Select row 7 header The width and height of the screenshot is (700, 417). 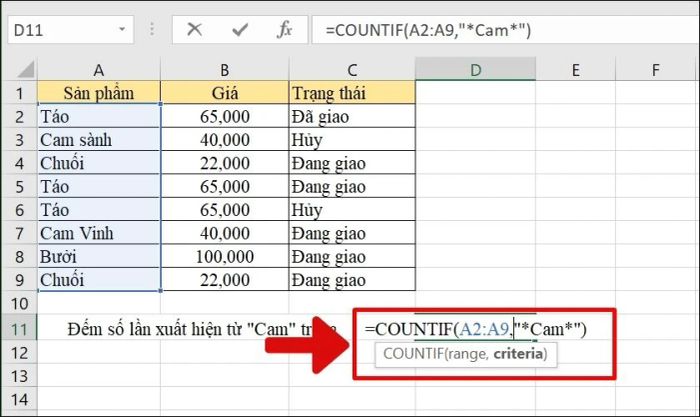(19, 233)
